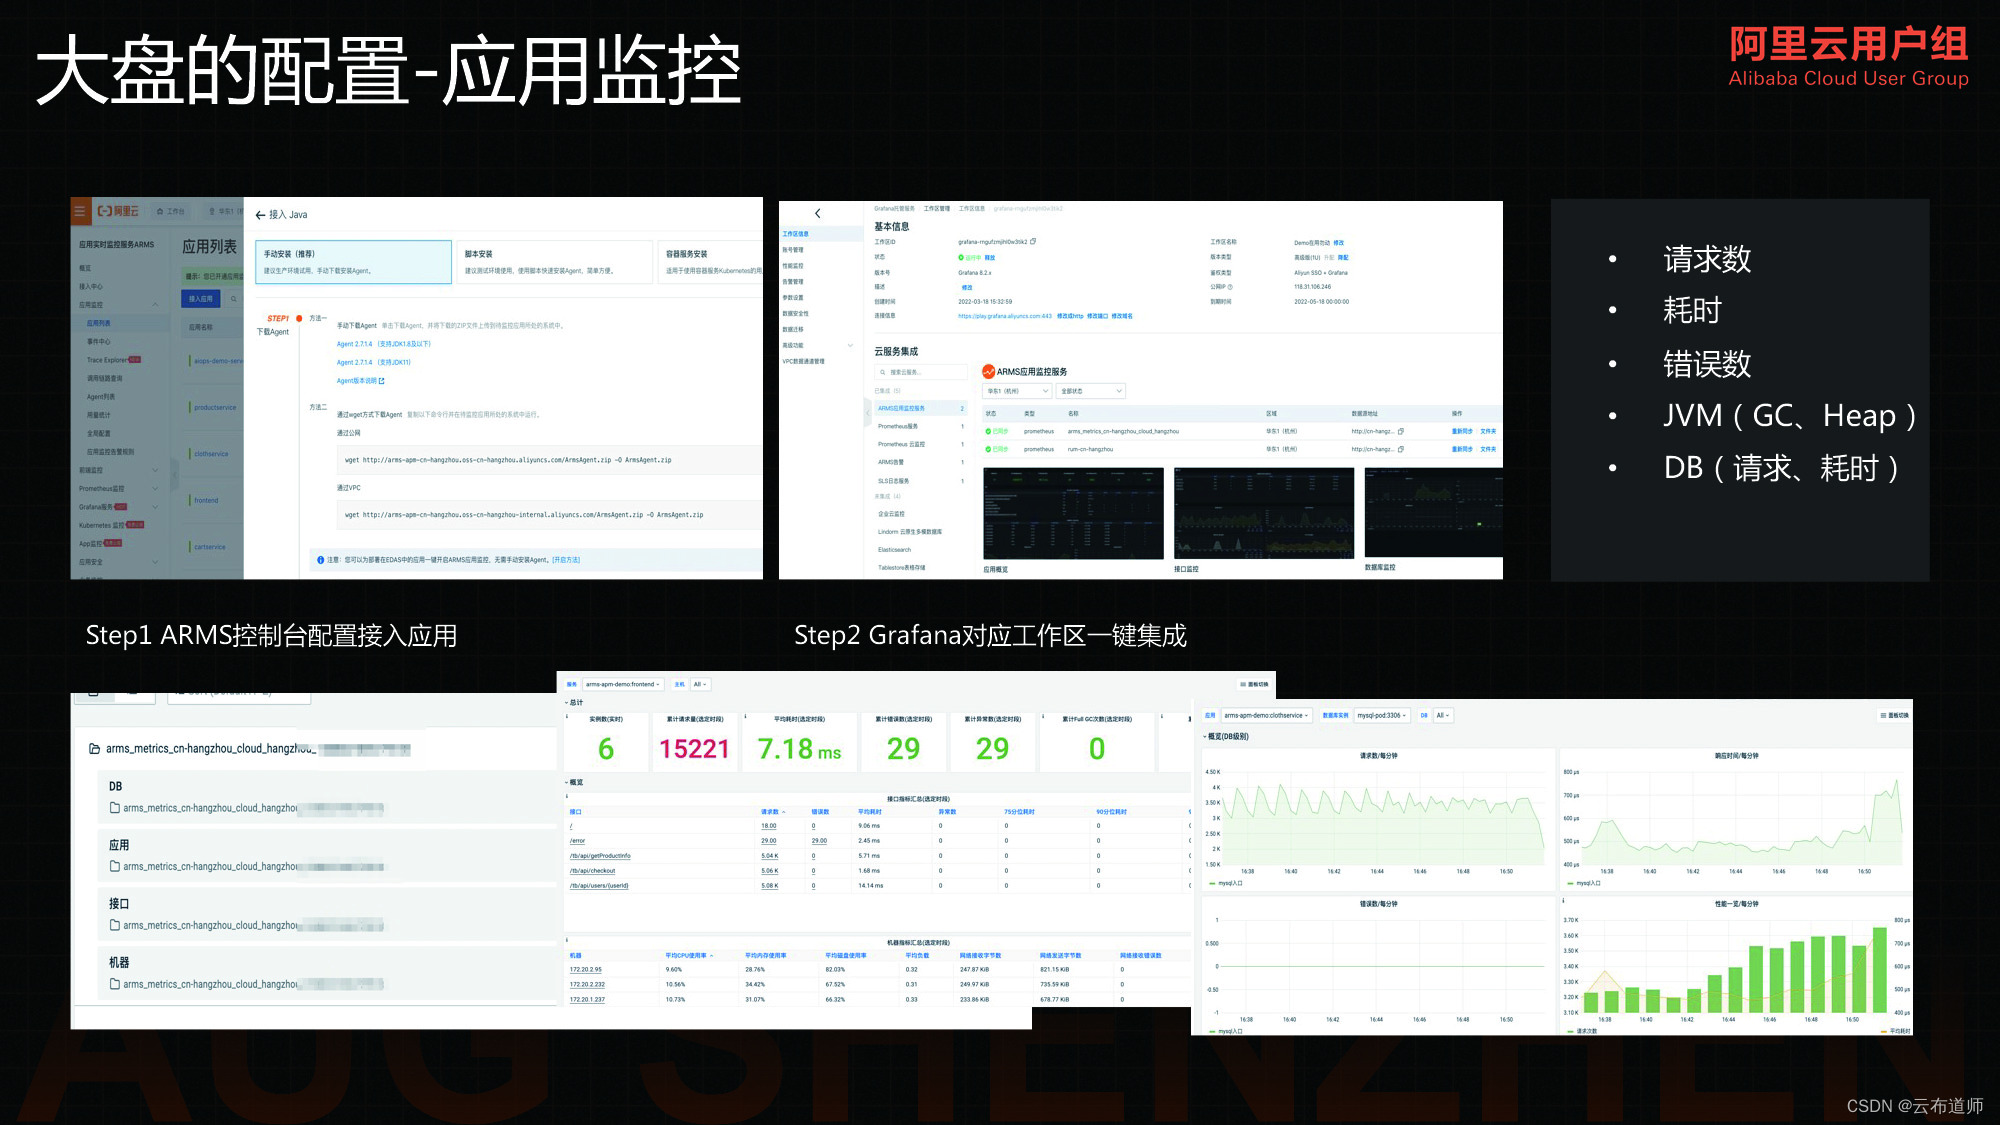Open the hamburger menu in ARMS console
This screenshot has height=1125, width=2000.
click(80, 211)
